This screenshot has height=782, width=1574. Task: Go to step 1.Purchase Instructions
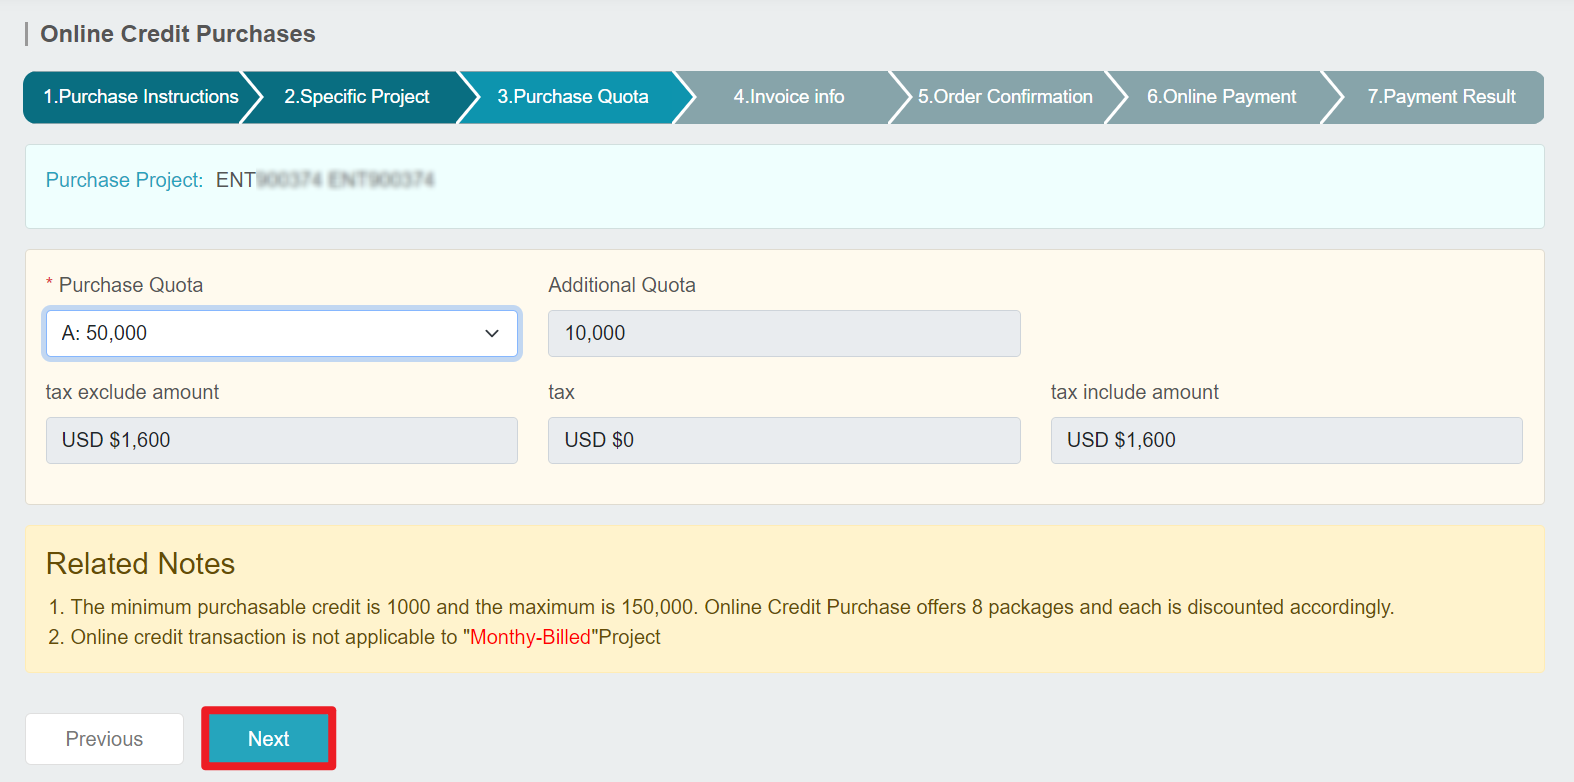(141, 97)
